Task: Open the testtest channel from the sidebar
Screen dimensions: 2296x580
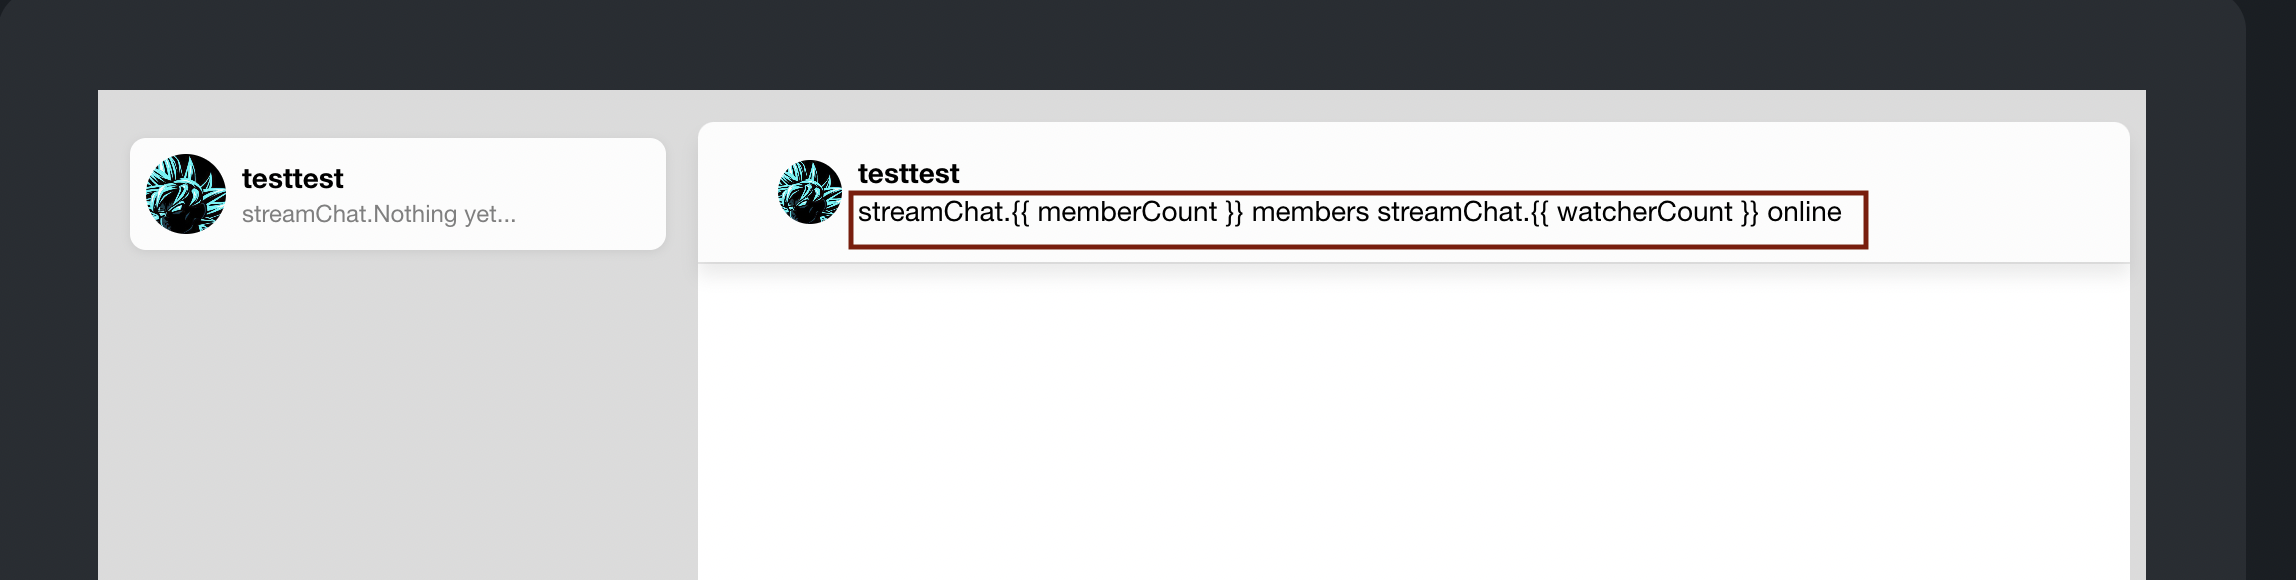Action: pyautogui.click(x=400, y=193)
